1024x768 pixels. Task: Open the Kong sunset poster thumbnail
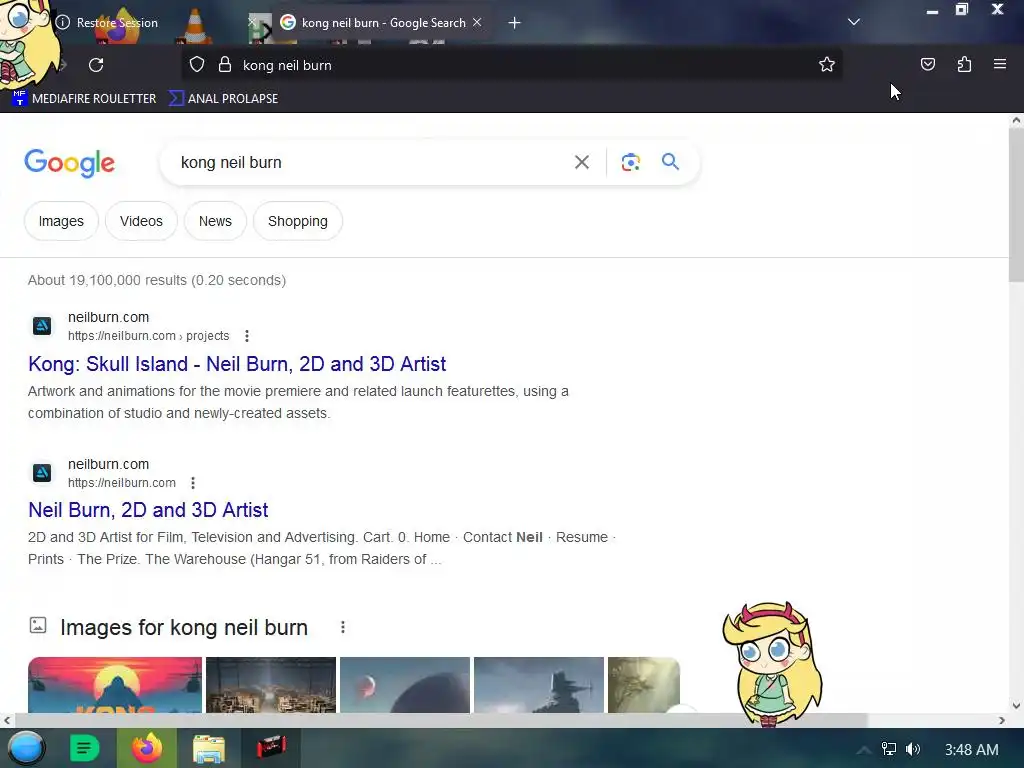click(x=115, y=684)
